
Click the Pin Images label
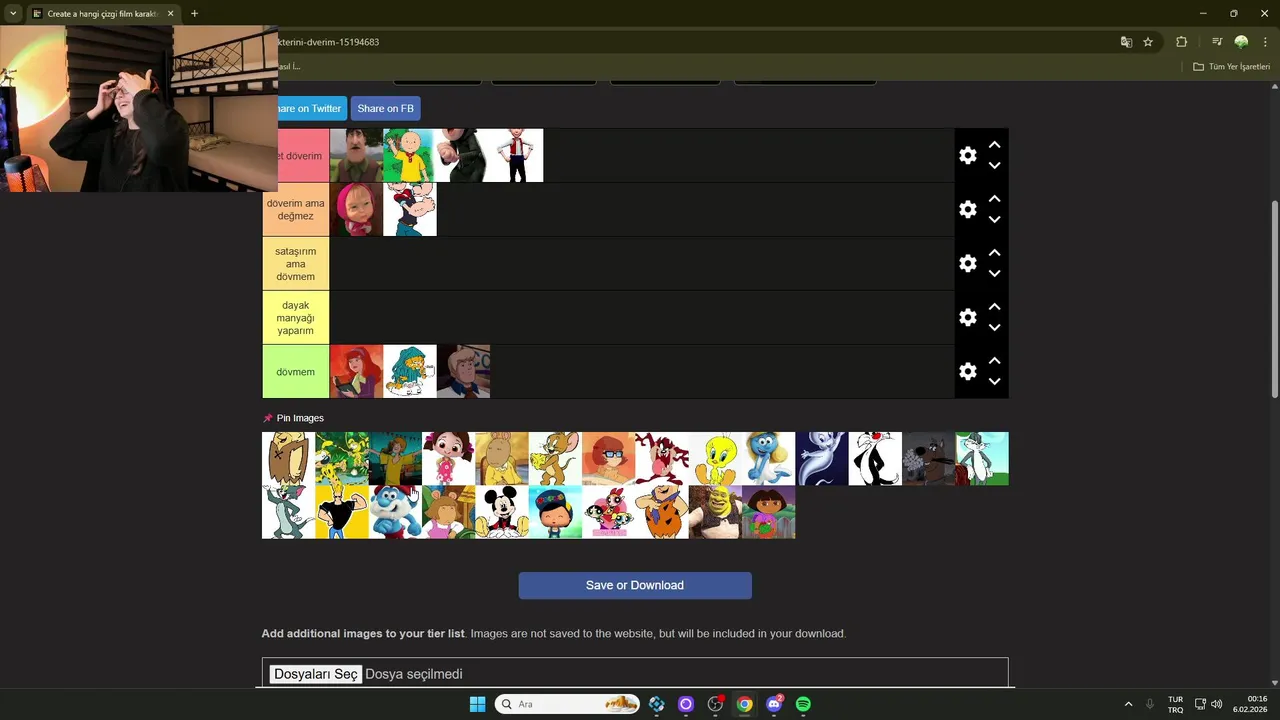tap(300, 418)
